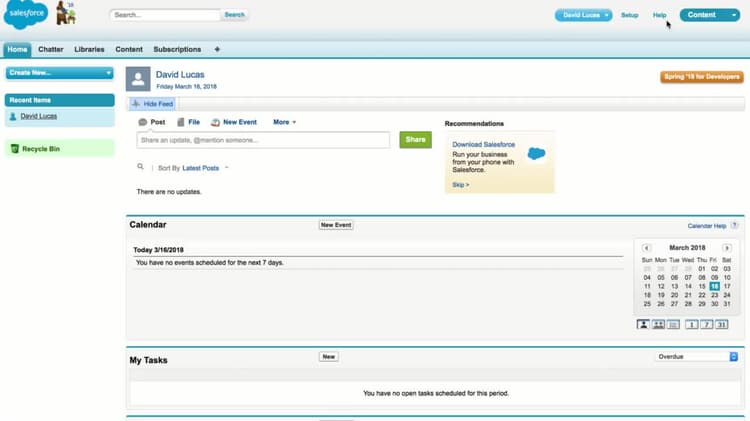
Task: Click 'There are no updates.' text
Action: (x=169, y=192)
